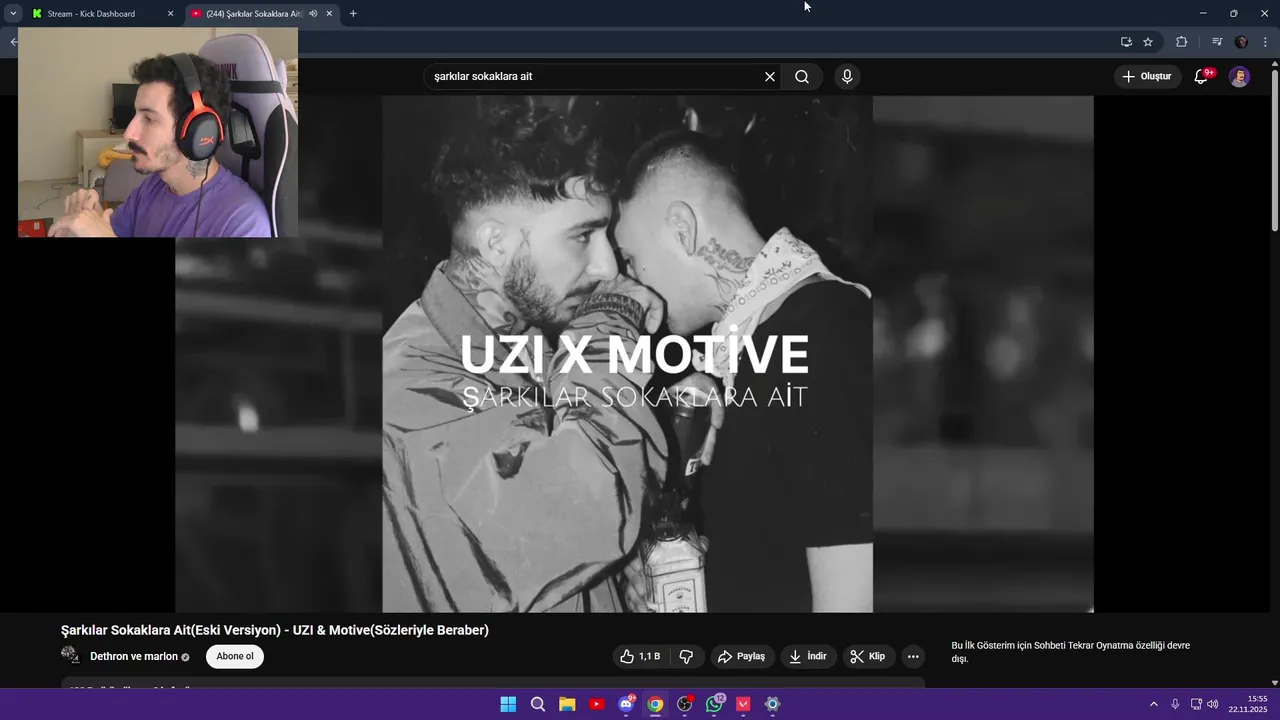Open OBS Studio from the taskbar
The image size is (1280, 720).
[x=685, y=704]
